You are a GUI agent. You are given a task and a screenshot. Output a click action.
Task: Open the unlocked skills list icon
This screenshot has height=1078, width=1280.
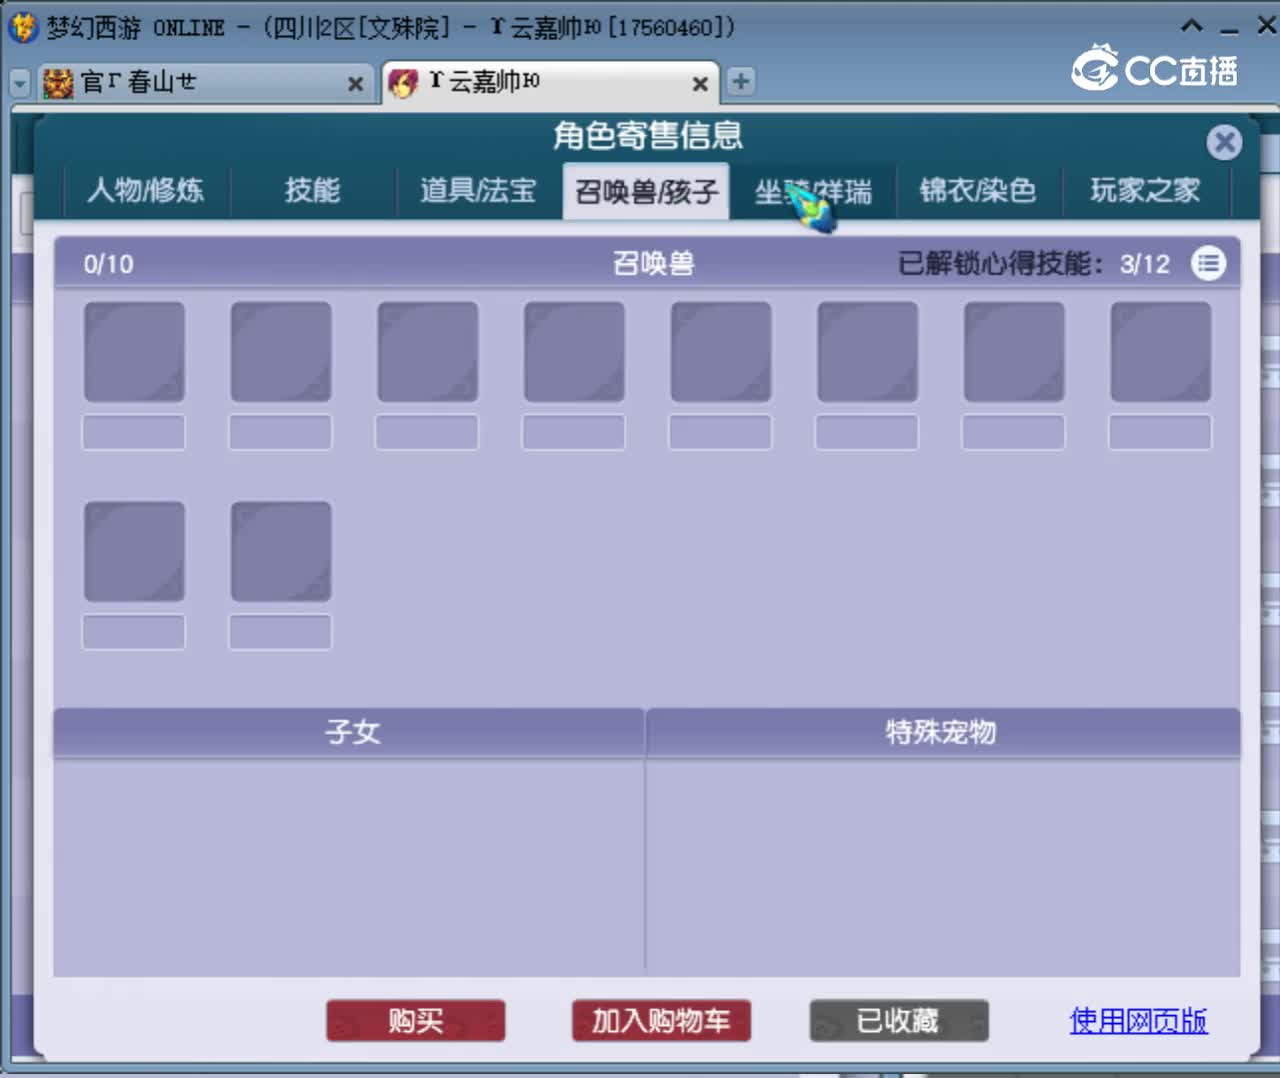point(1208,264)
